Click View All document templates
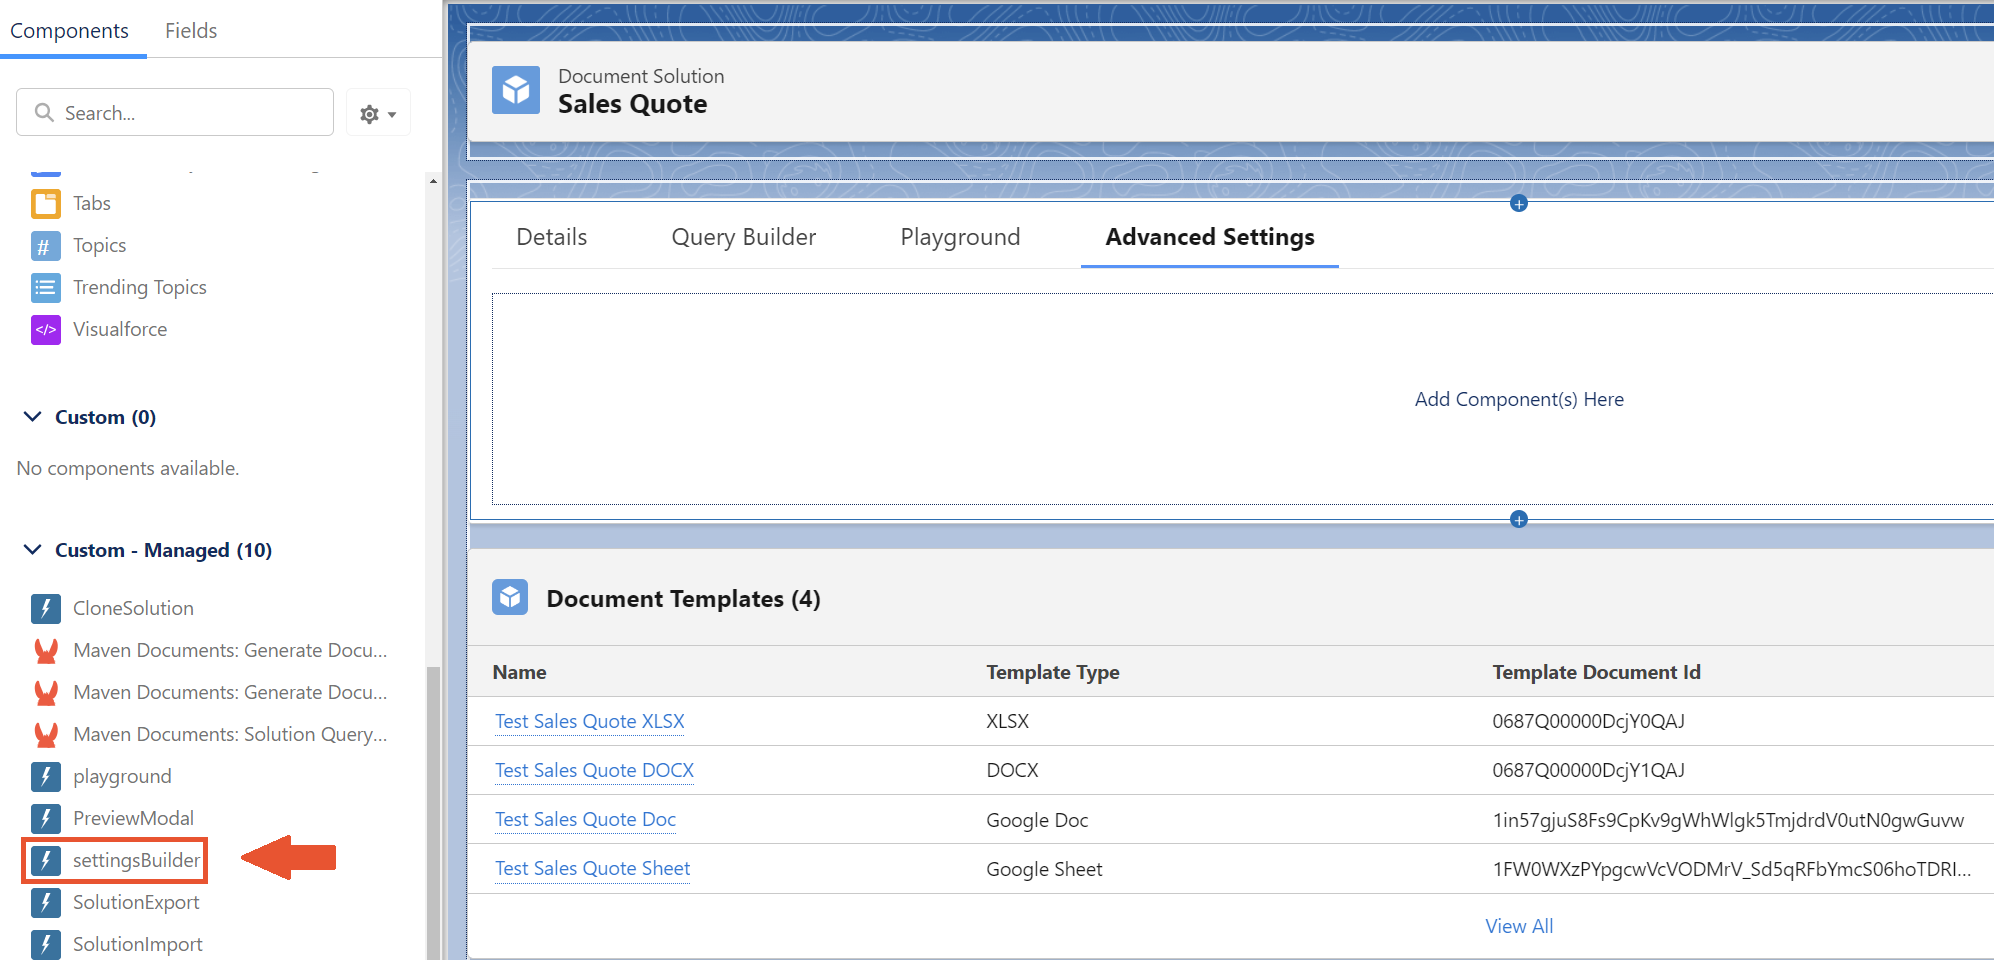Screen dimensions: 1994x960 [x=1518, y=926]
